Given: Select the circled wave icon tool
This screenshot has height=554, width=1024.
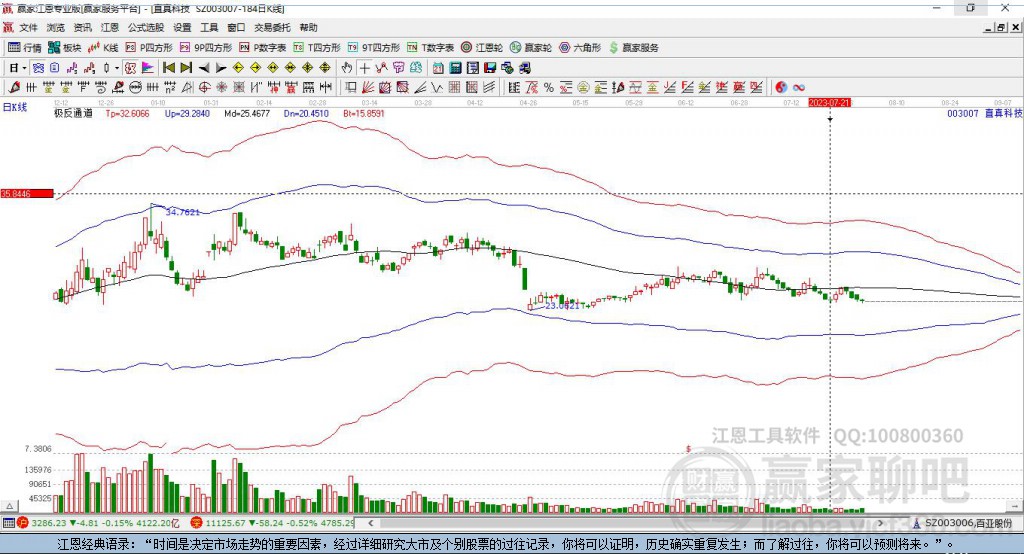Looking at the screenshot, I should 135,87.
